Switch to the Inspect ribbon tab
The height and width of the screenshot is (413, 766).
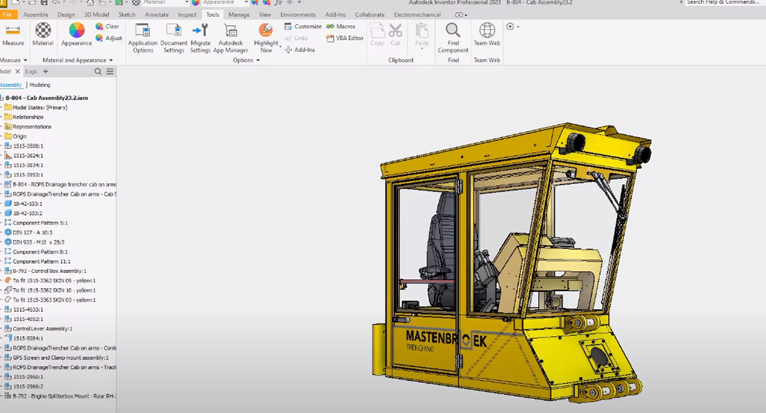click(187, 15)
